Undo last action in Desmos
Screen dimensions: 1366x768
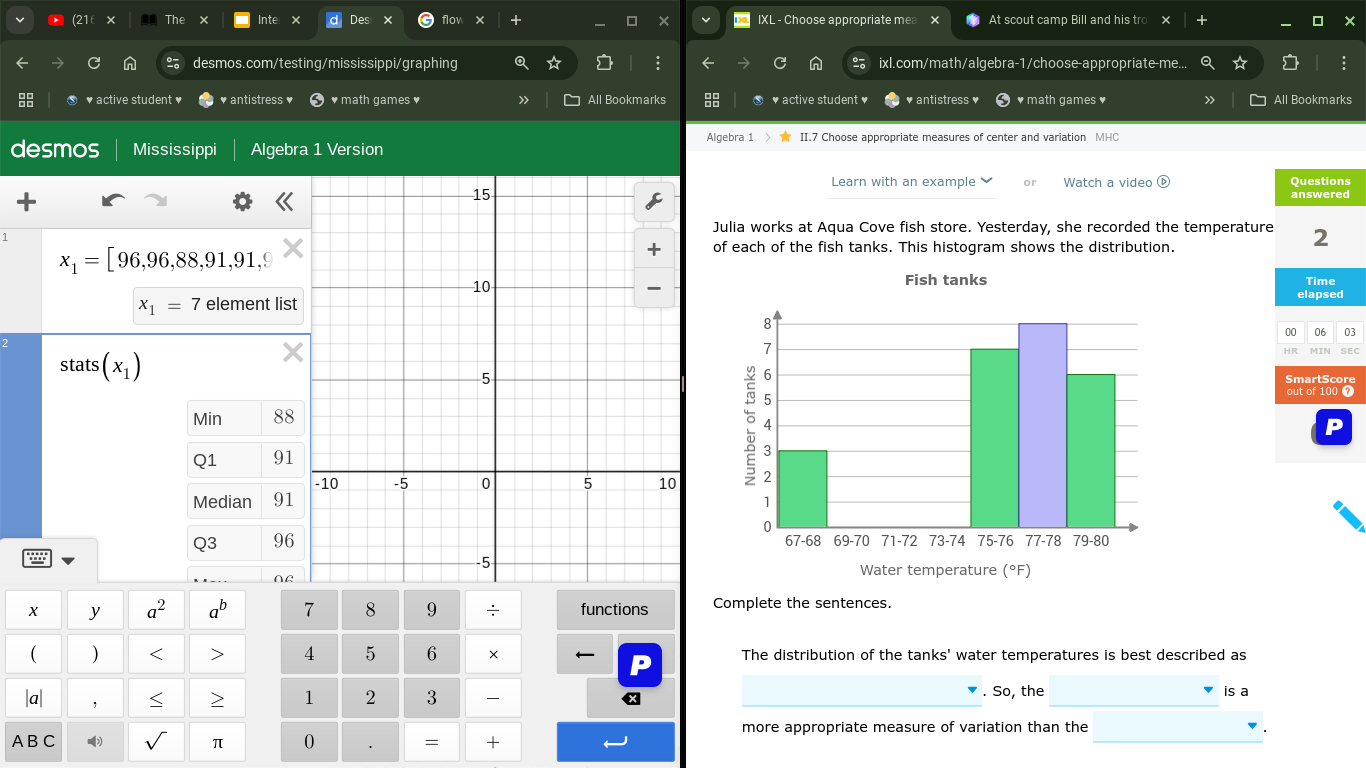coord(114,201)
